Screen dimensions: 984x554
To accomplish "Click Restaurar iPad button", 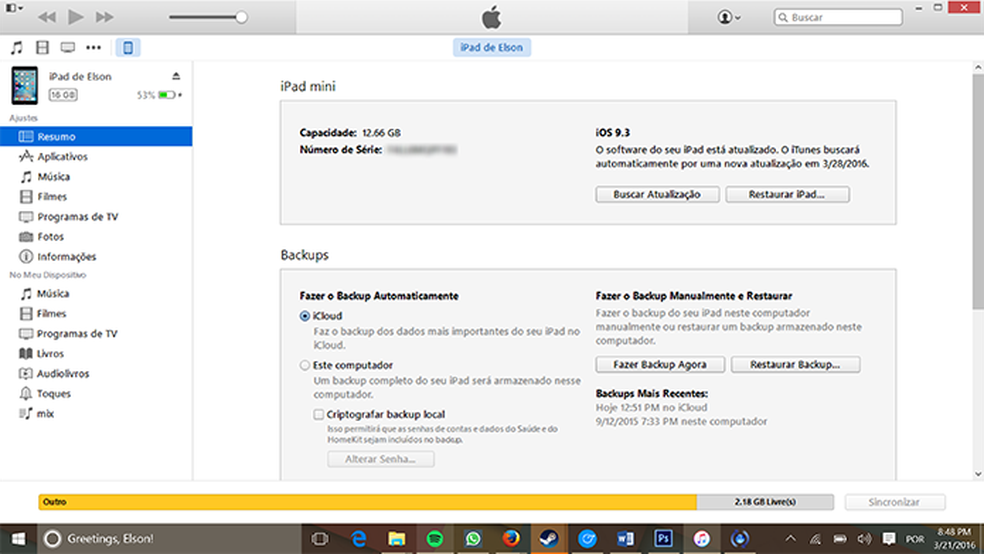I will tap(787, 194).
